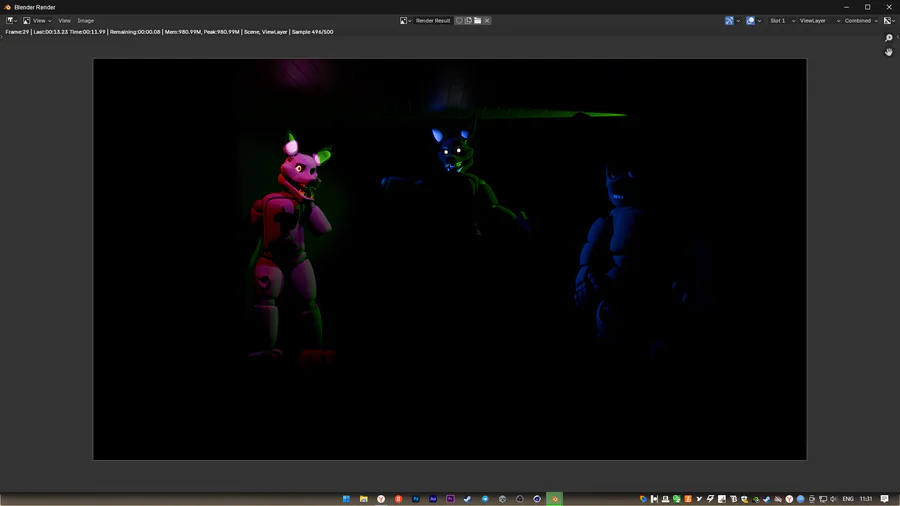Click the "Frame:29" status text
The height and width of the screenshot is (506, 900).
[17, 32]
